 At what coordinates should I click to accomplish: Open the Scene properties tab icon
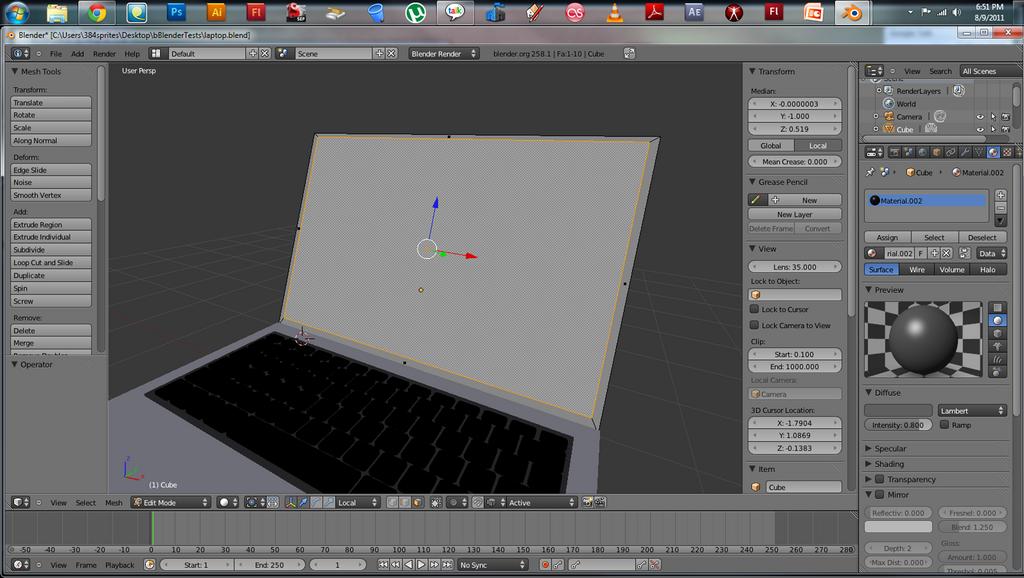tap(908, 152)
